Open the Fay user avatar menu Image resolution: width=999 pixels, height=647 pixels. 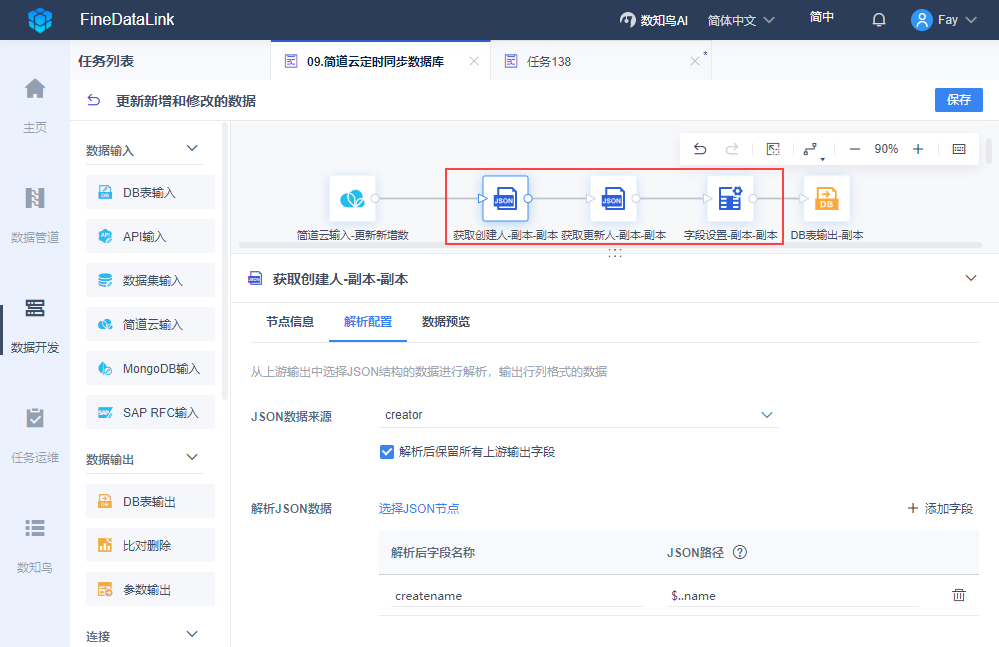click(944, 20)
